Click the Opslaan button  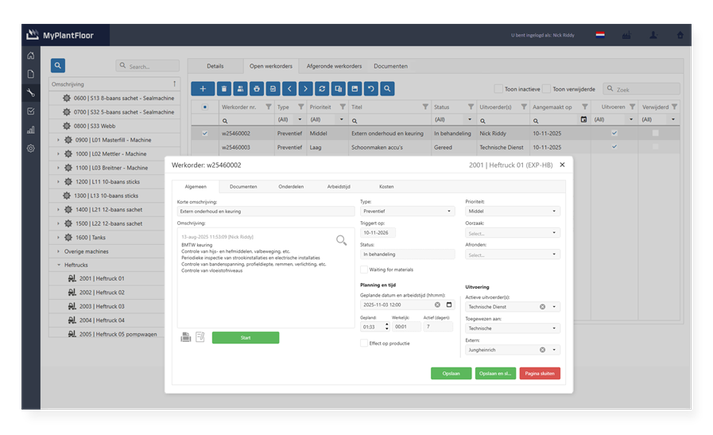click(x=451, y=373)
